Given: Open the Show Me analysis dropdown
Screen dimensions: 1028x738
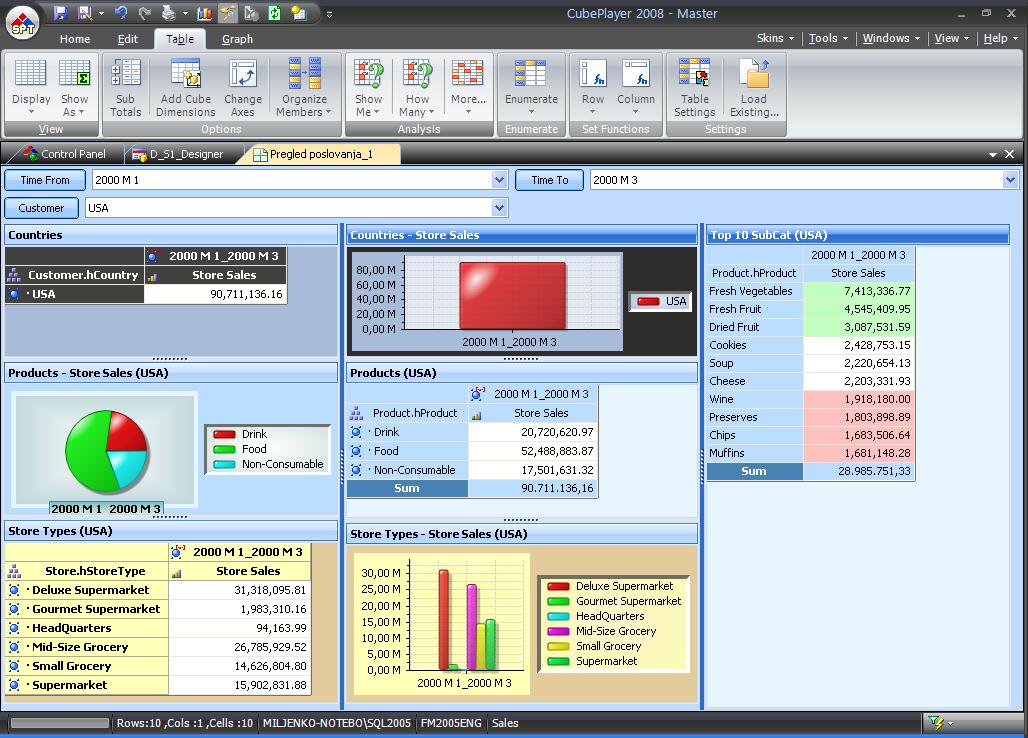Looking at the screenshot, I should coord(368,87).
